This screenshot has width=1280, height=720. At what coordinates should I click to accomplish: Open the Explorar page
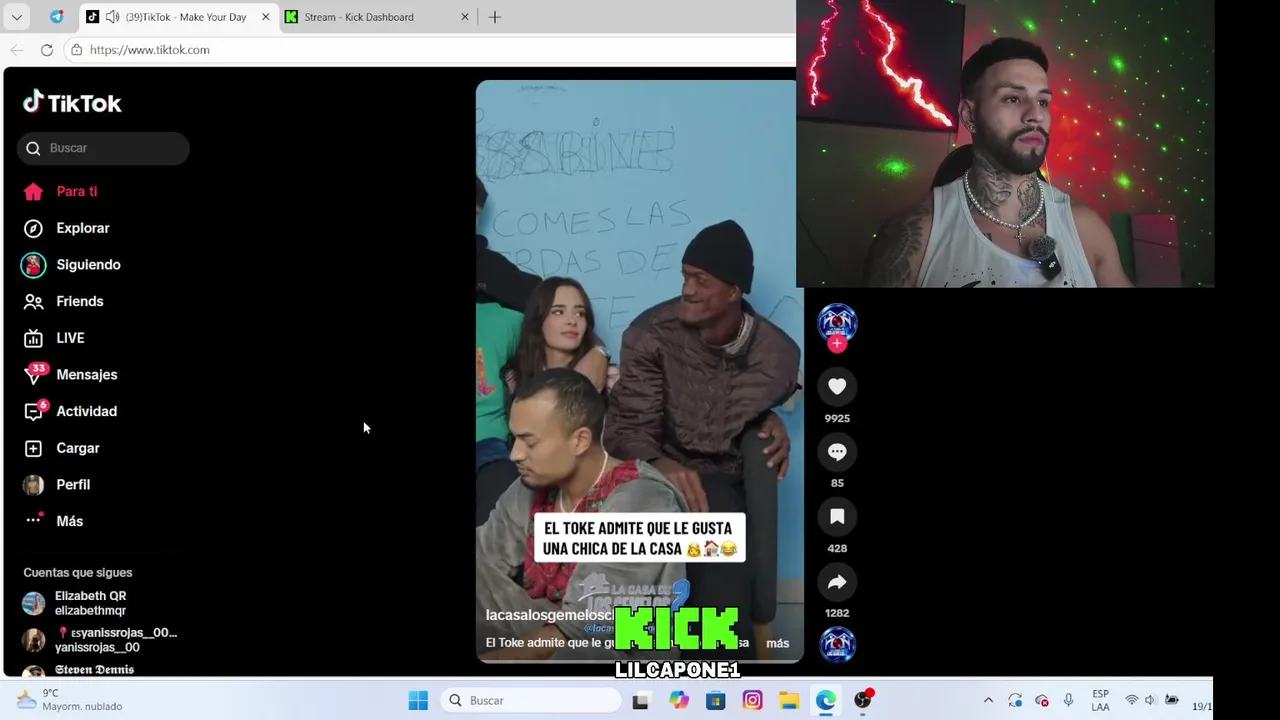click(x=67, y=228)
